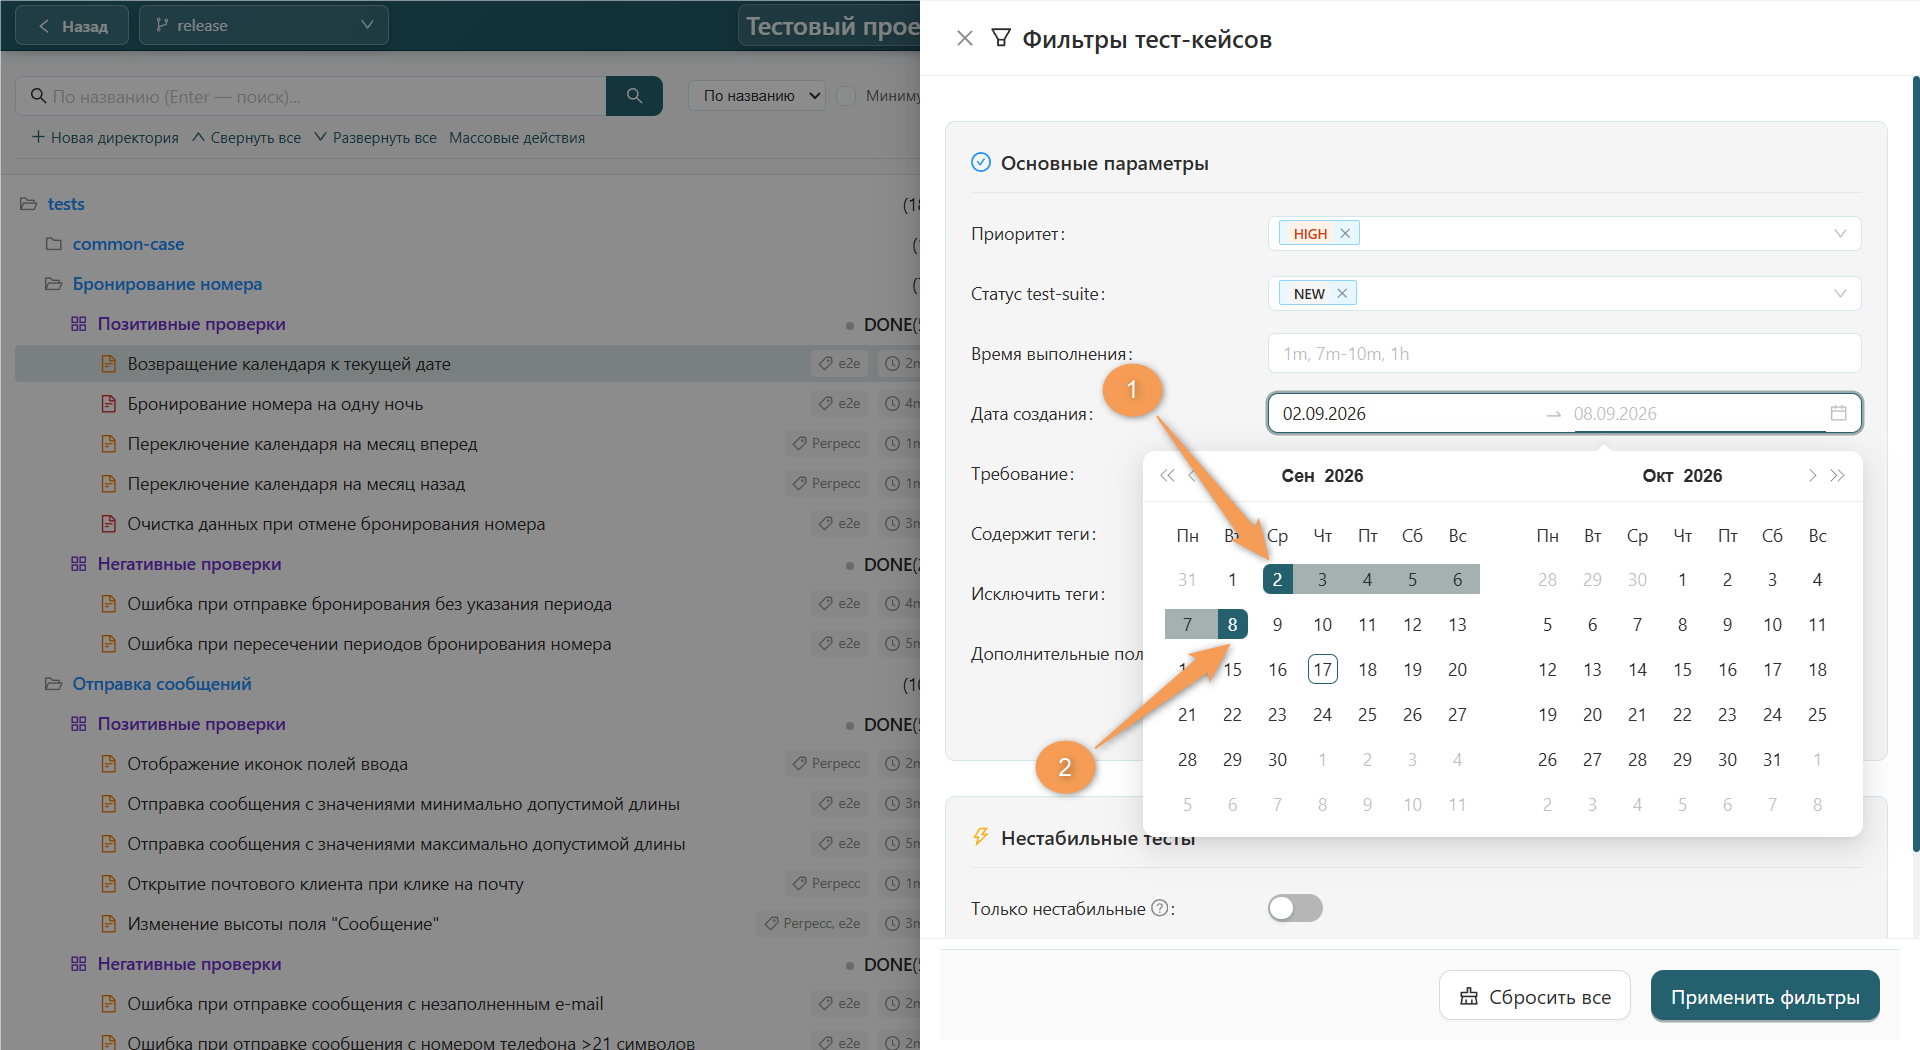
Task: Click the Время выполнения input field
Action: coord(1564,353)
